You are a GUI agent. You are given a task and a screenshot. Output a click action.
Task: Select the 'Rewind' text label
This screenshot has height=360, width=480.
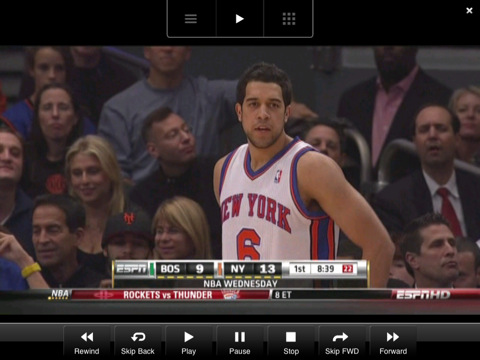(x=87, y=351)
